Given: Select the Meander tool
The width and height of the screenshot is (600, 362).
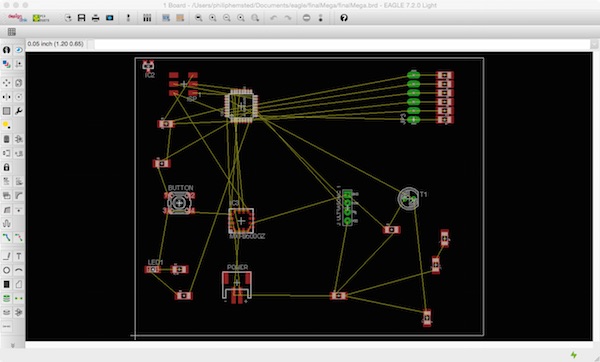Looking at the screenshot, I should [x=7, y=223].
